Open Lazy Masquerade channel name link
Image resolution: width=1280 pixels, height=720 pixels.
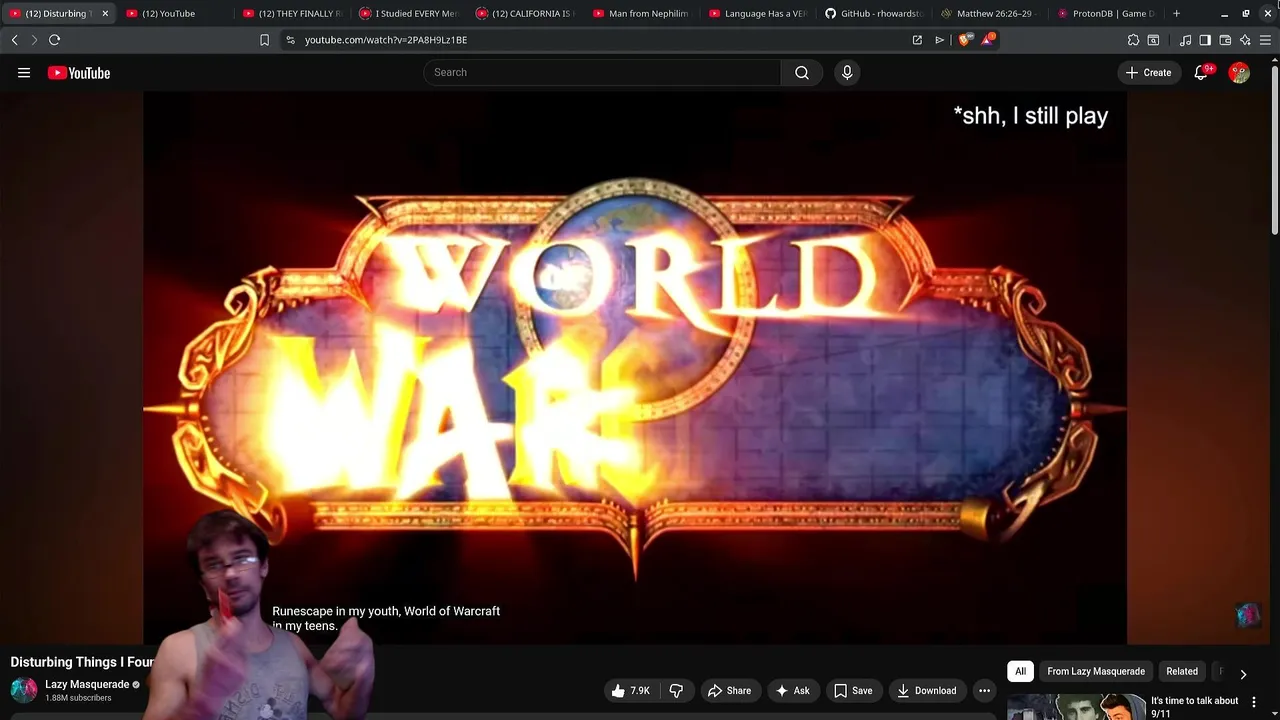coord(87,684)
